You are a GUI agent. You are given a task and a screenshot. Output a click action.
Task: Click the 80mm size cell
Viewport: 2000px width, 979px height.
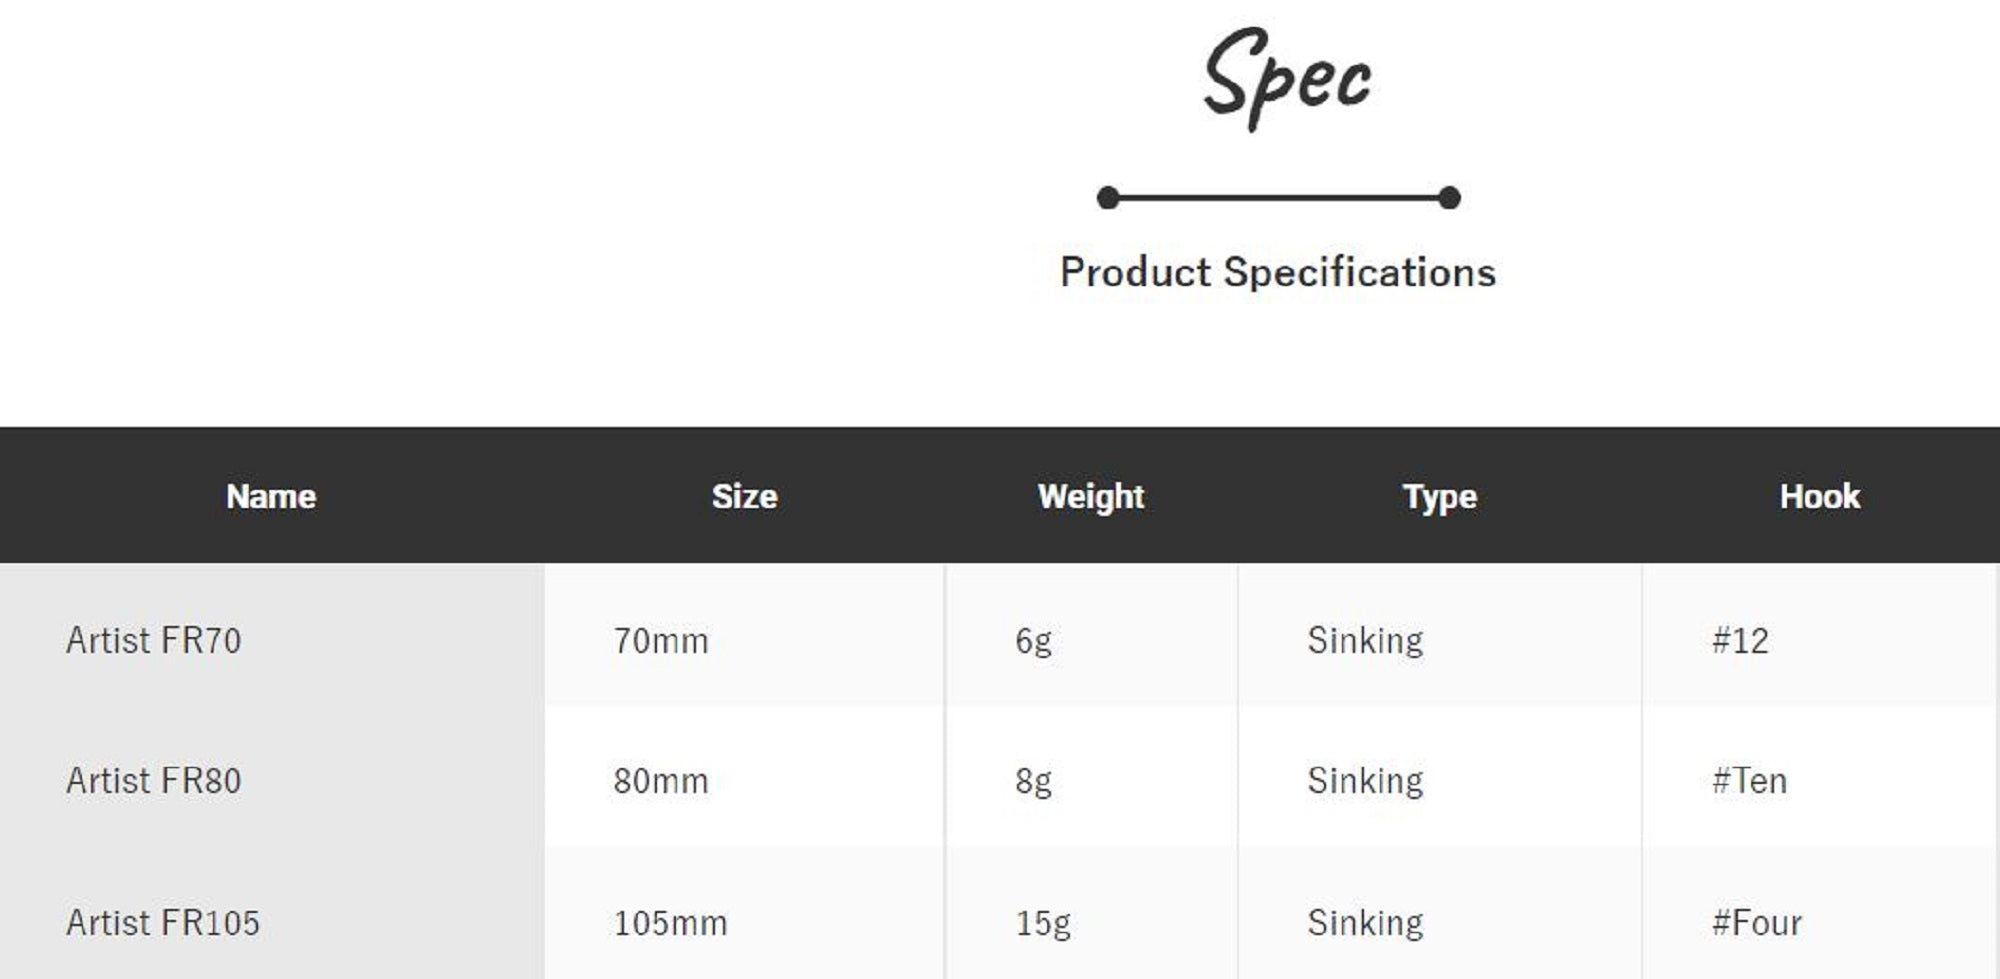point(661,780)
